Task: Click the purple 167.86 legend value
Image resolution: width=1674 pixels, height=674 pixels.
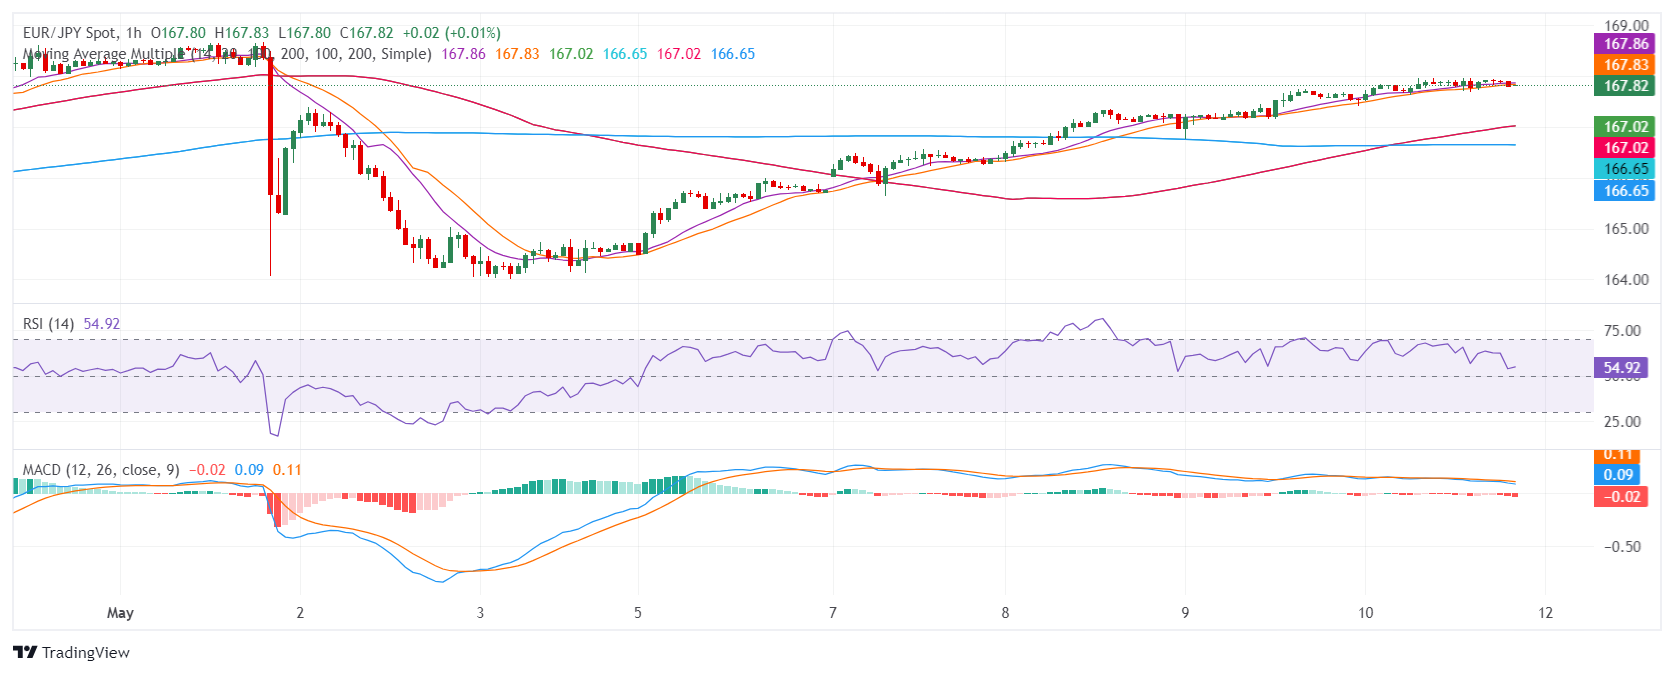Action: 463,54
